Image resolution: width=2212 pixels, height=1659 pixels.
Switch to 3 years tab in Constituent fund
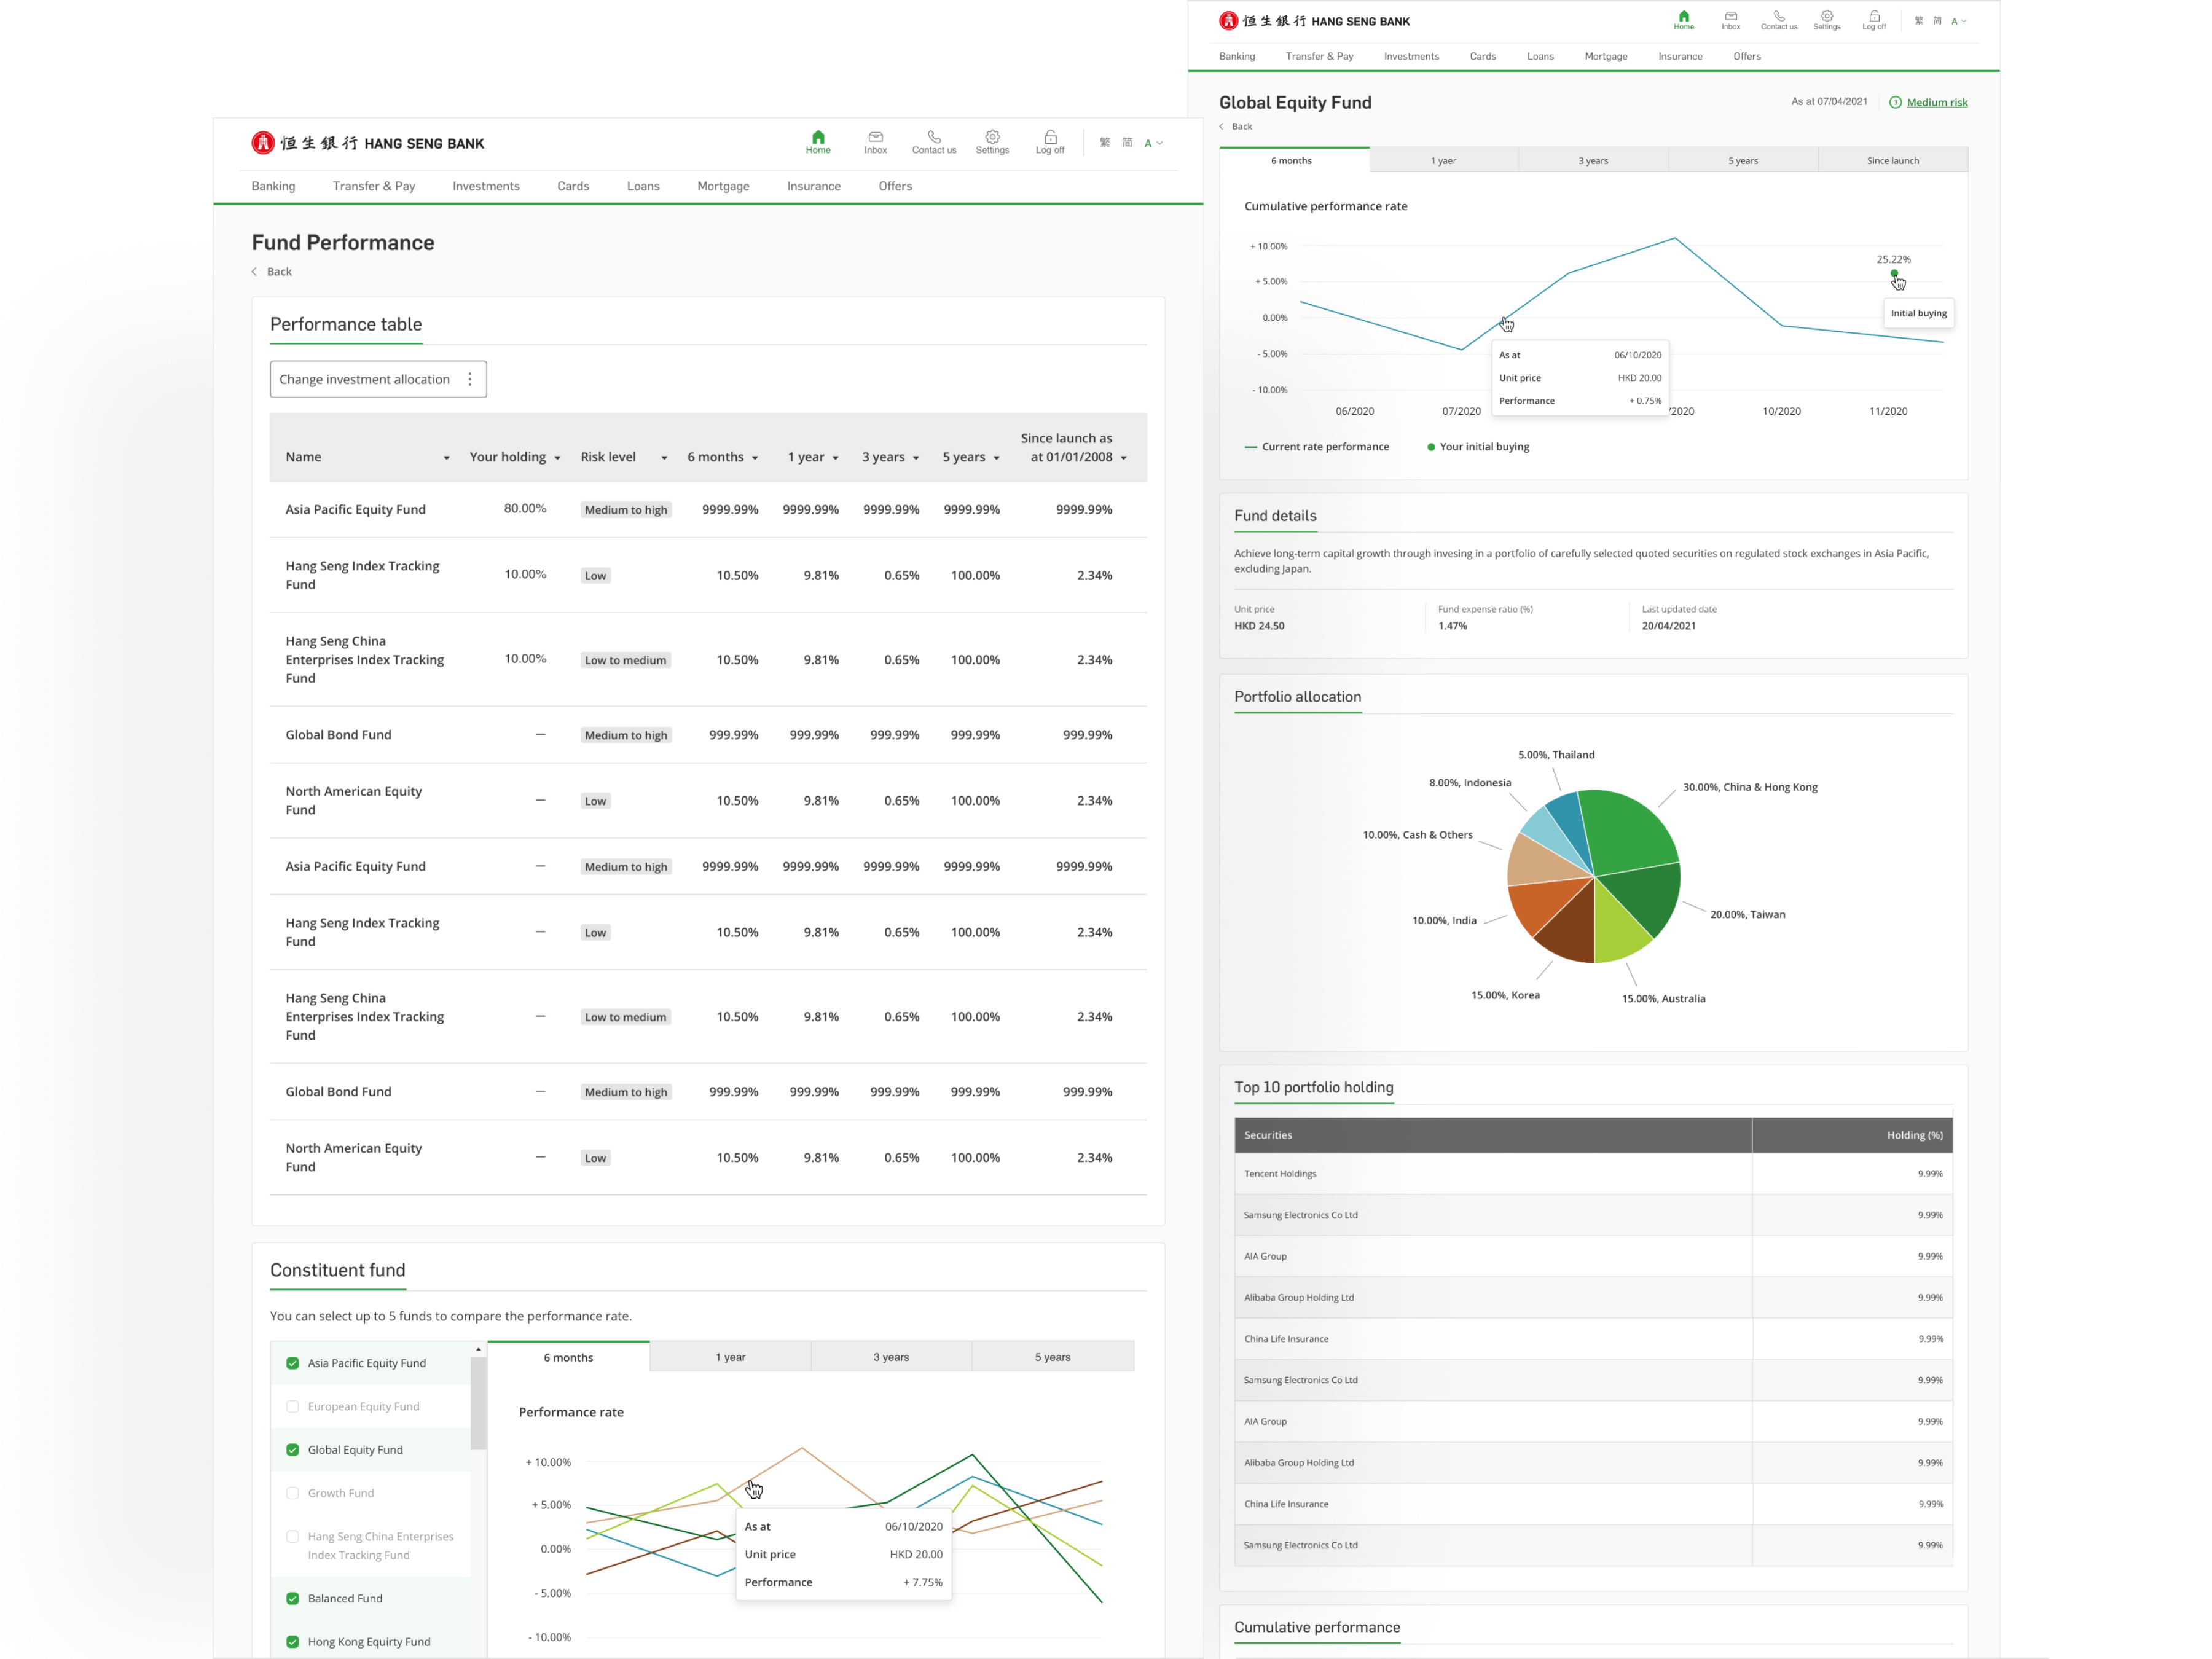[890, 1357]
